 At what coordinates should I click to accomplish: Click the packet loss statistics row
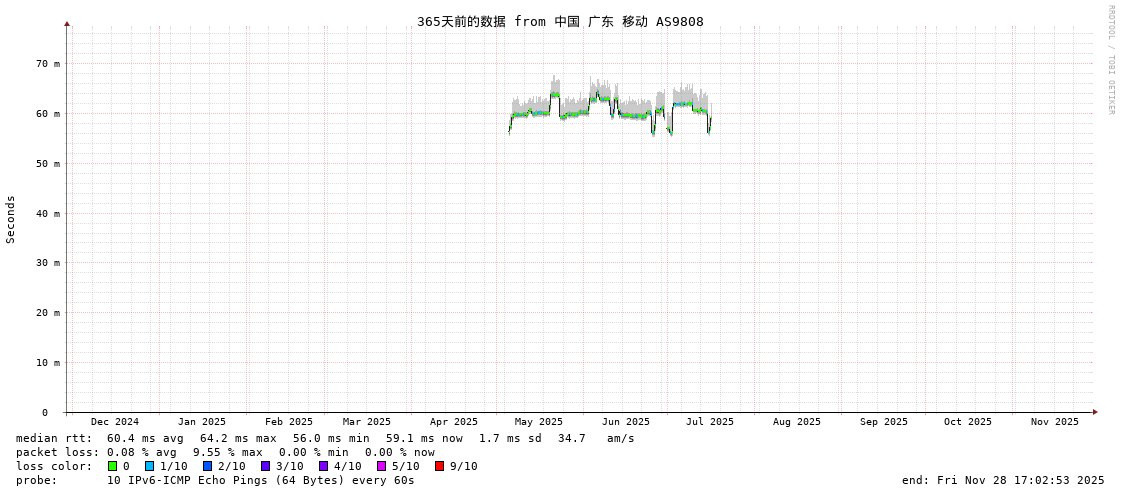pyautogui.click(x=225, y=452)
